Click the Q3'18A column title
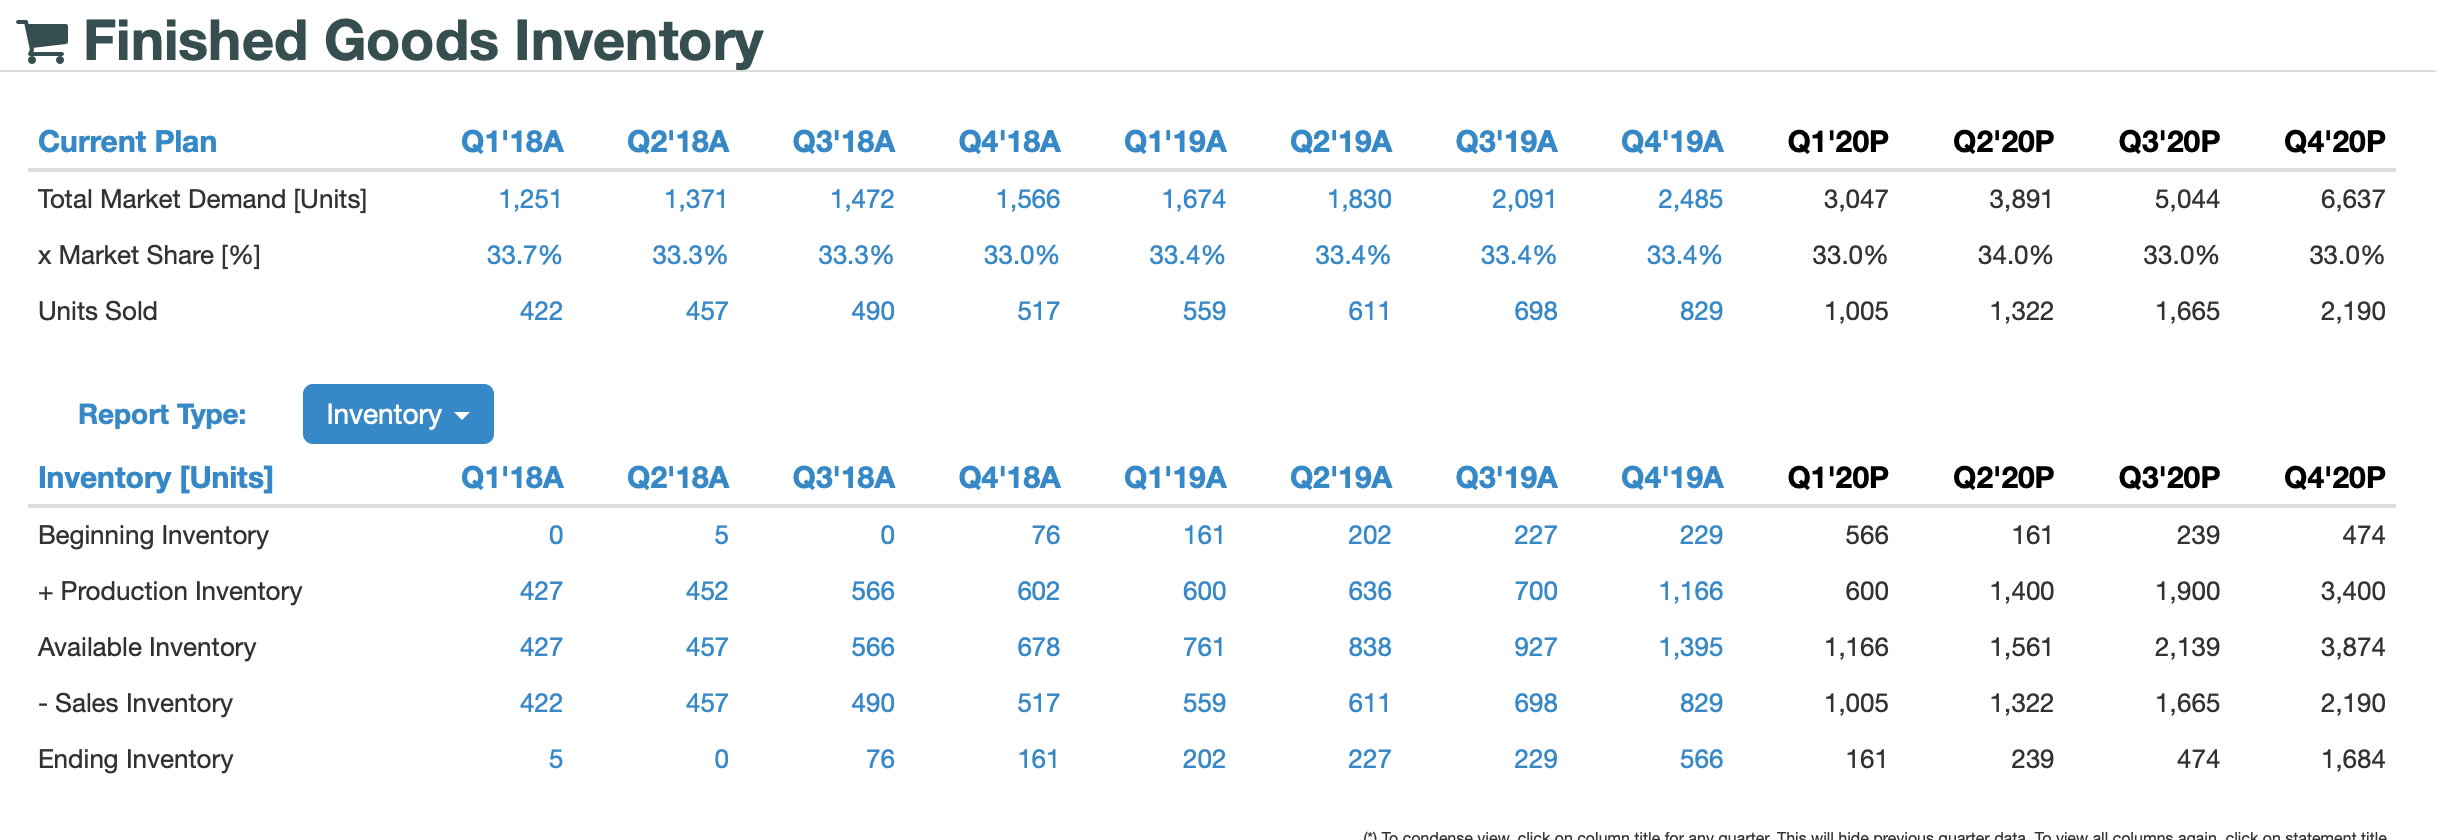 [843, 141]
